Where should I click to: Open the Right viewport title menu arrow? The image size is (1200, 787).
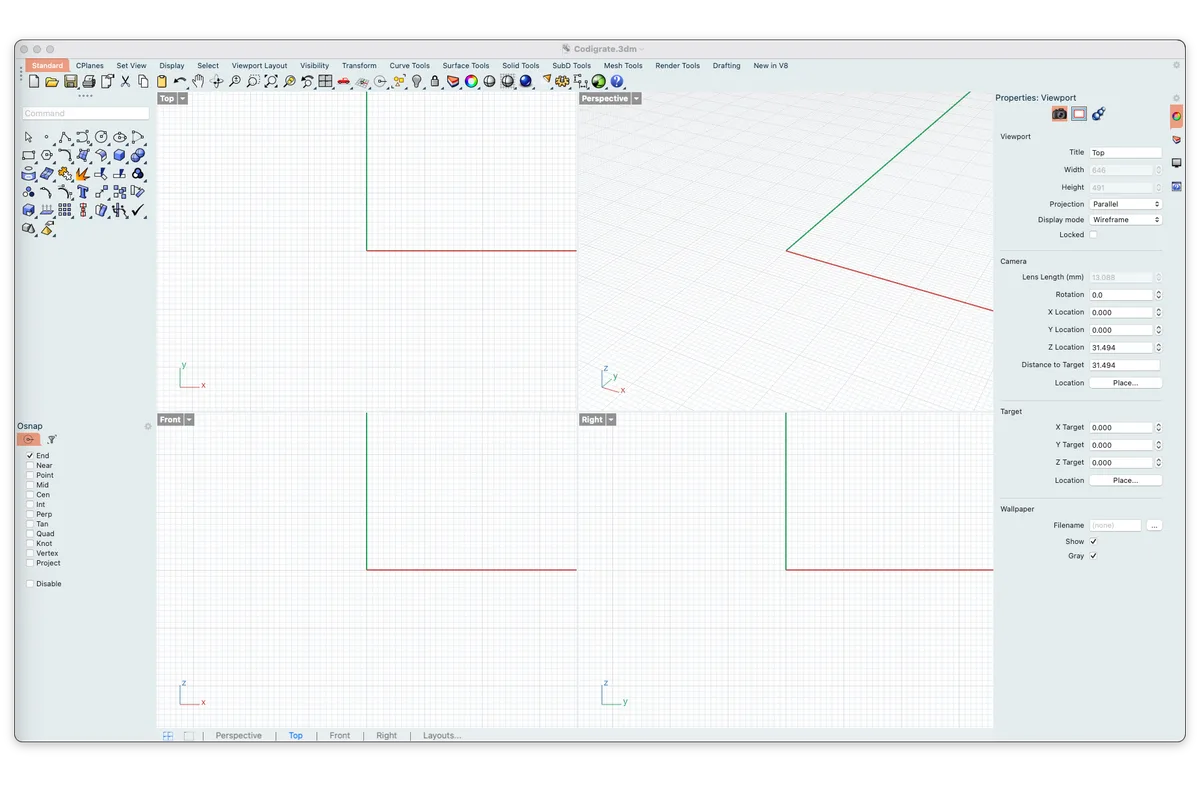coord(611,420)
